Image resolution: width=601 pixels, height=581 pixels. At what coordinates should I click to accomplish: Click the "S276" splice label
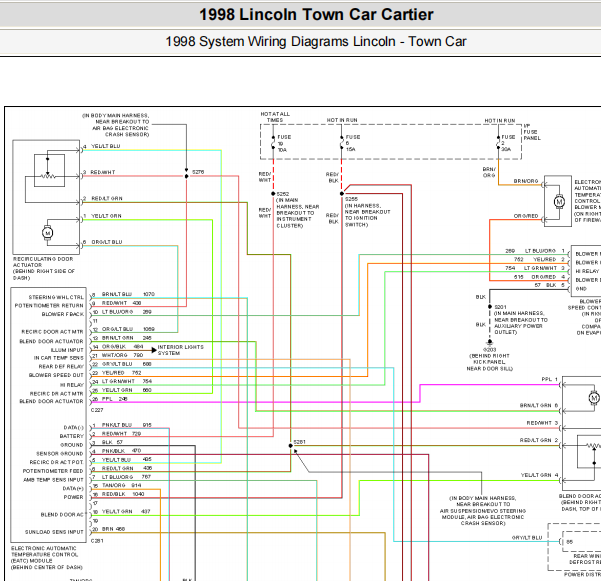pyautogui.click(x=198, y=172)
